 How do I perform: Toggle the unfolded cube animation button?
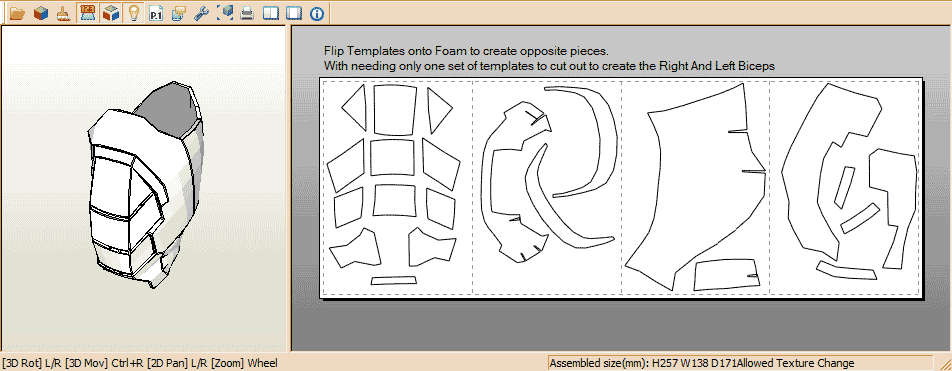(110, 13)
